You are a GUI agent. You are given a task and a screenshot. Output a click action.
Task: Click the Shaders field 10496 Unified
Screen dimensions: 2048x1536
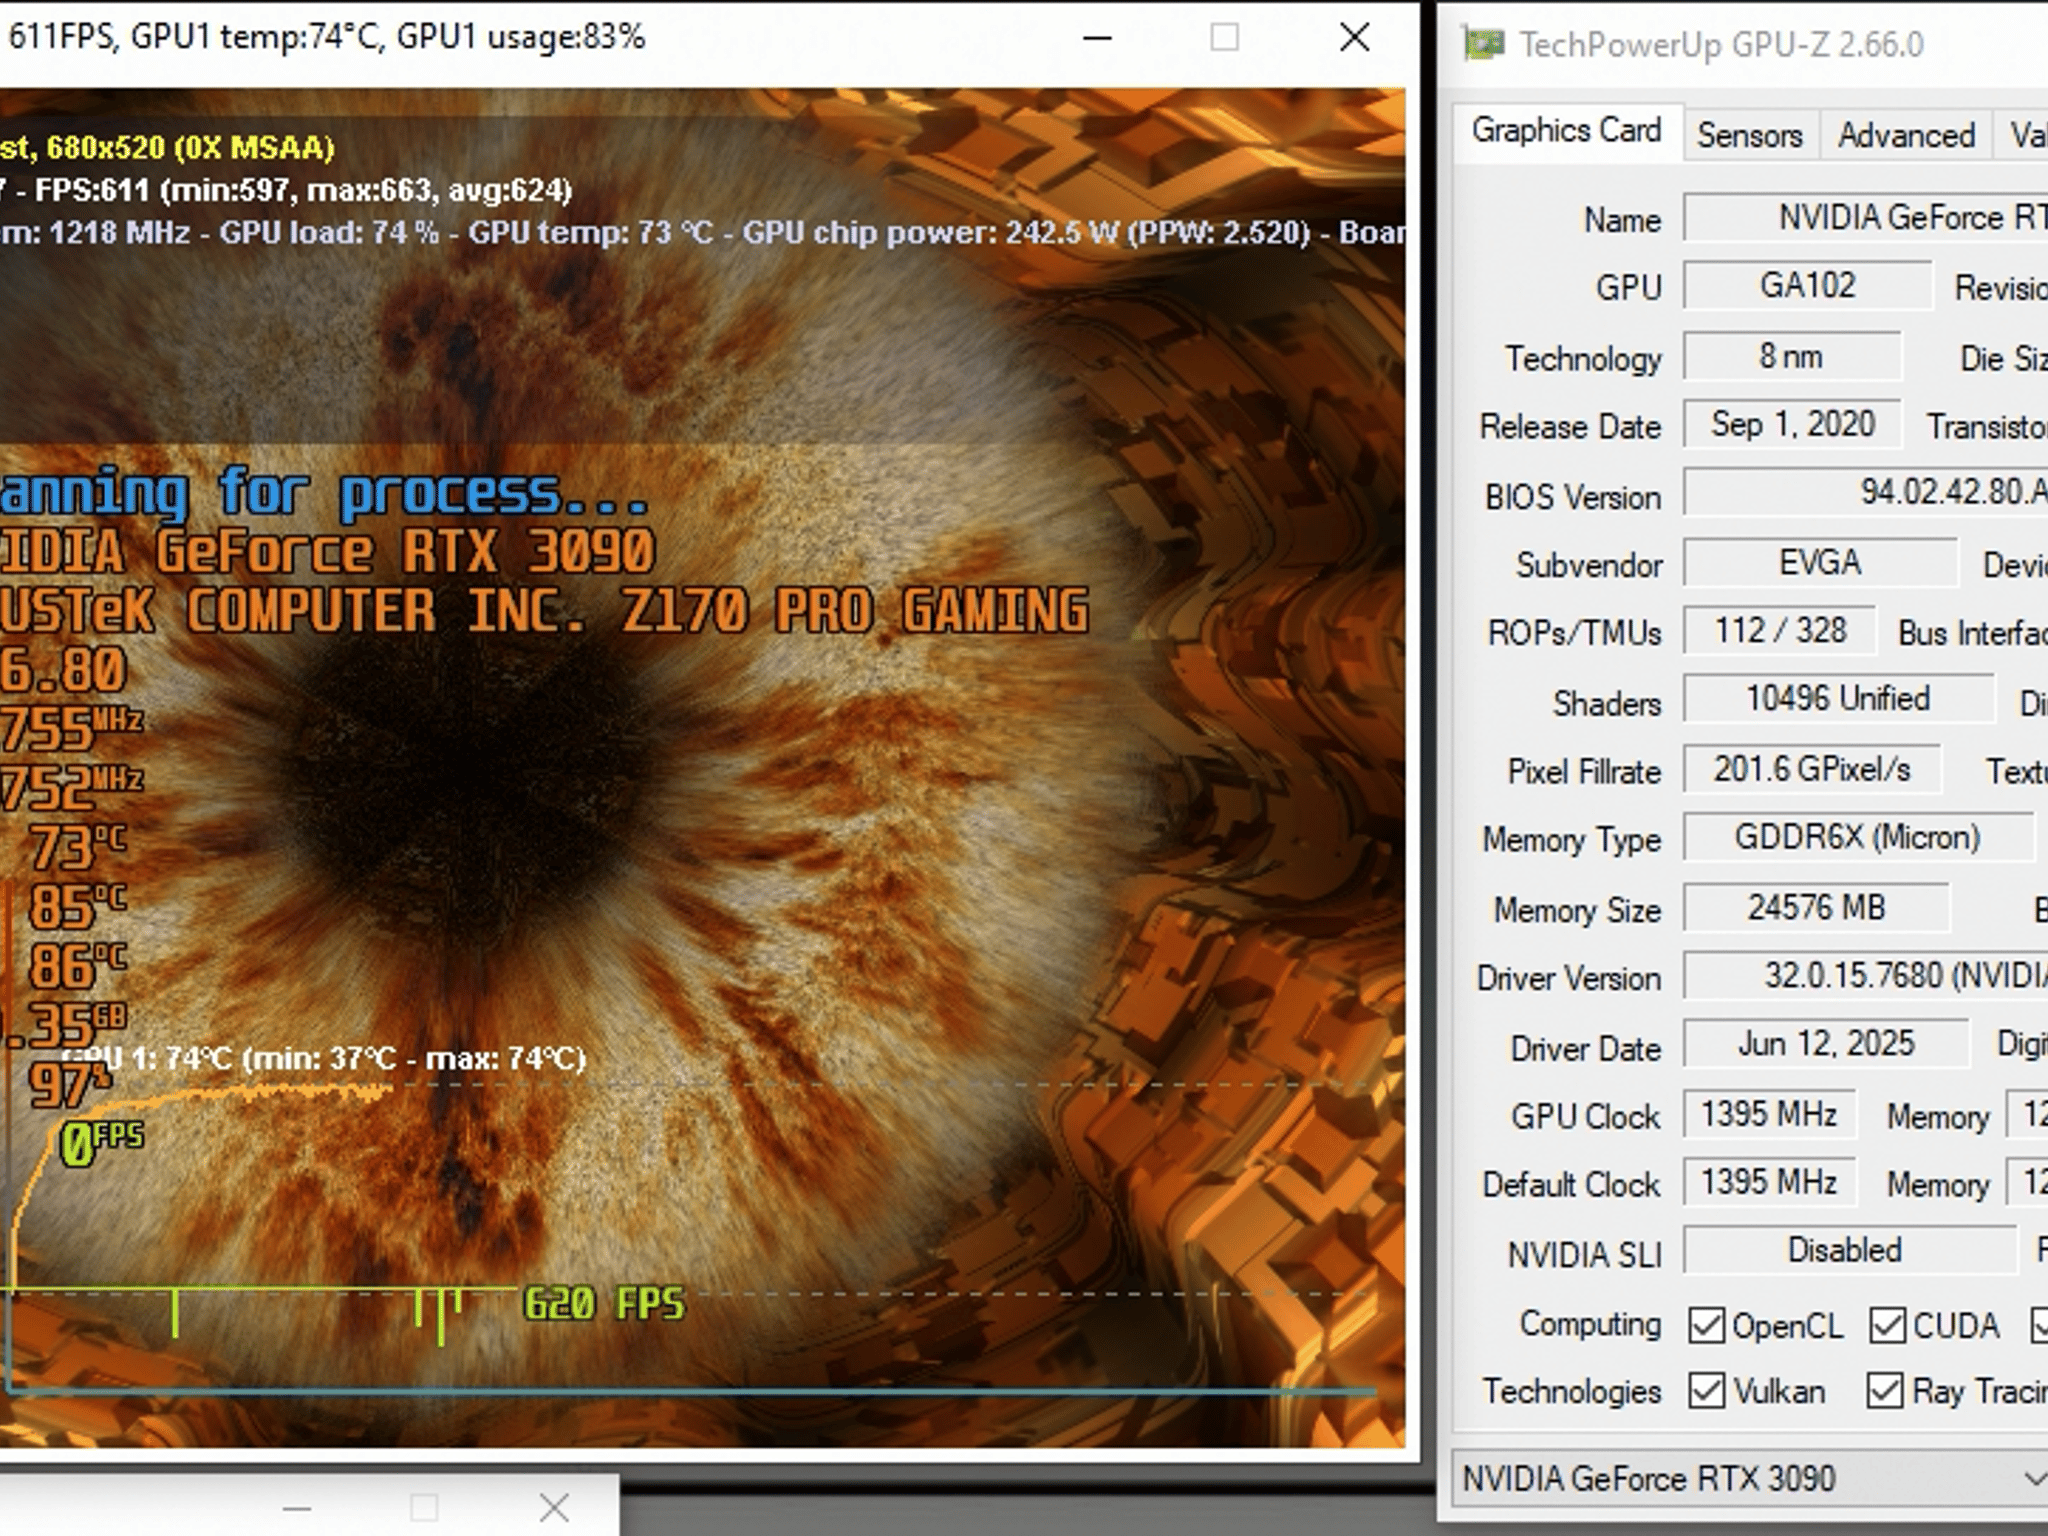click(x=1838, y=699)
